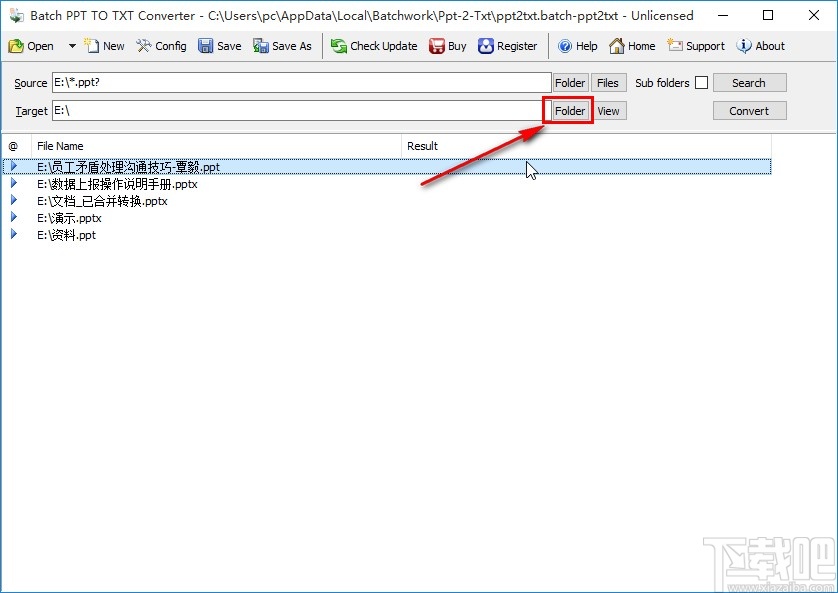Expand the entry for 演示.pptx
Viewport: 838px width, 593px height.
(13, 217)
